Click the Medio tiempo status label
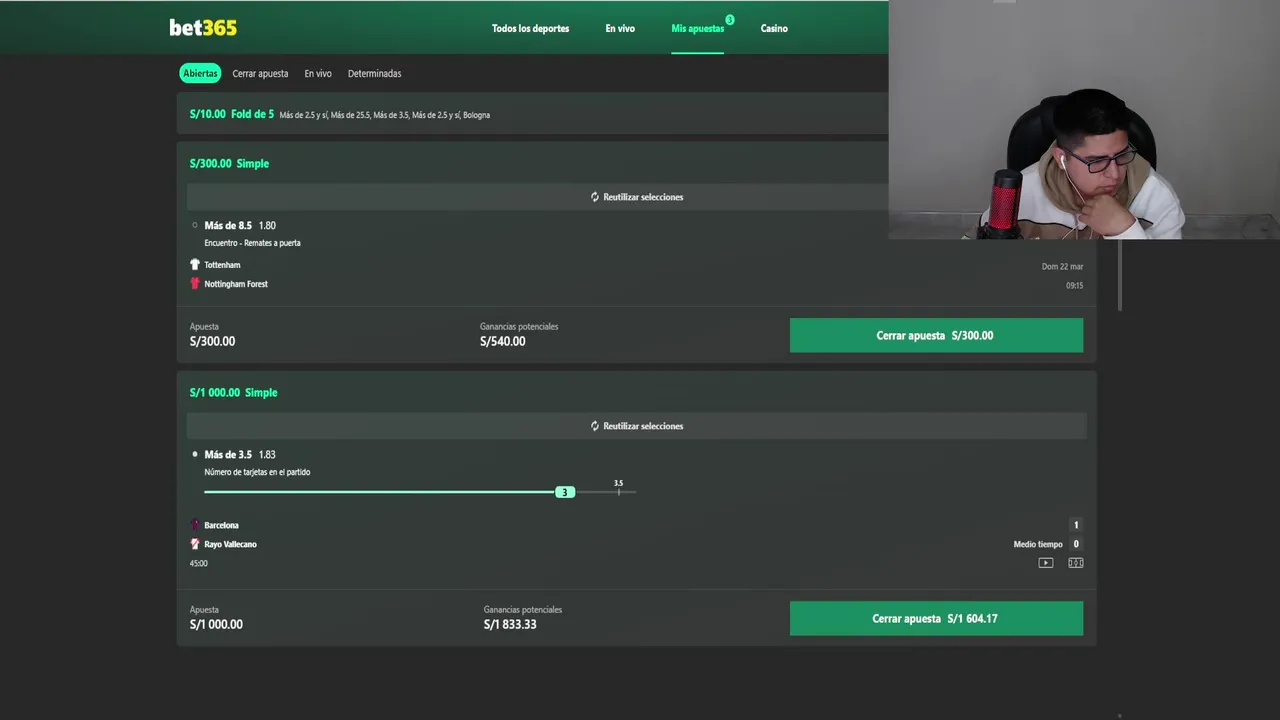1280x720 pixels. [x=1038, y=544]
